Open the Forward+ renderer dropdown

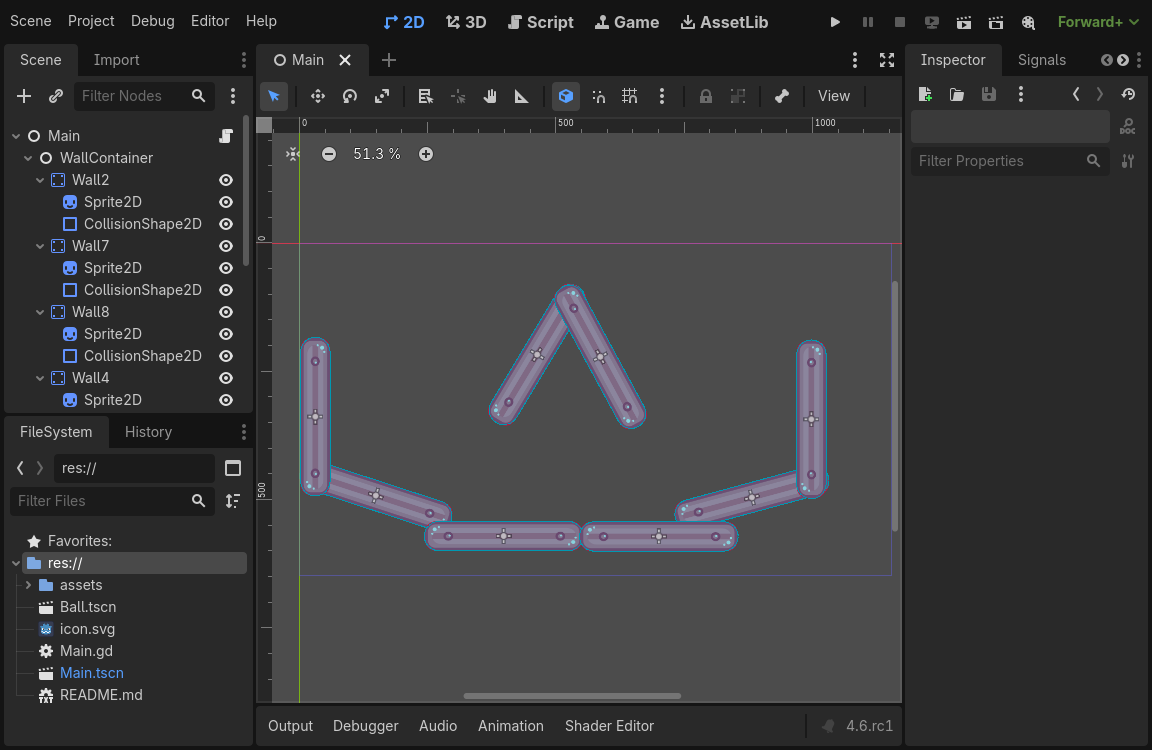tap(1098, 22)
